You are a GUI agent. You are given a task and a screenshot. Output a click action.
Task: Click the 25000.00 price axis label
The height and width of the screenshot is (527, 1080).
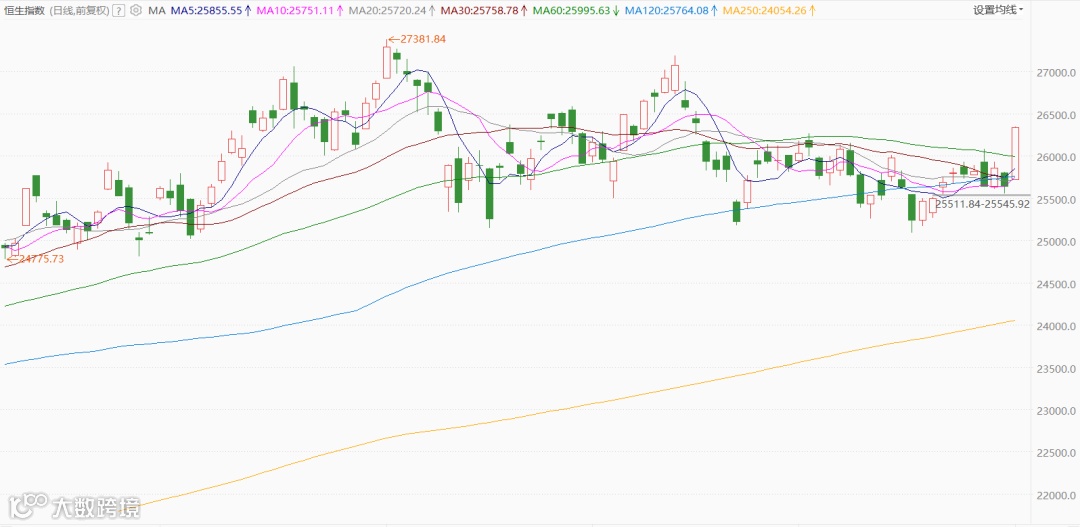pyautogui.click(x=1055, y=242)
